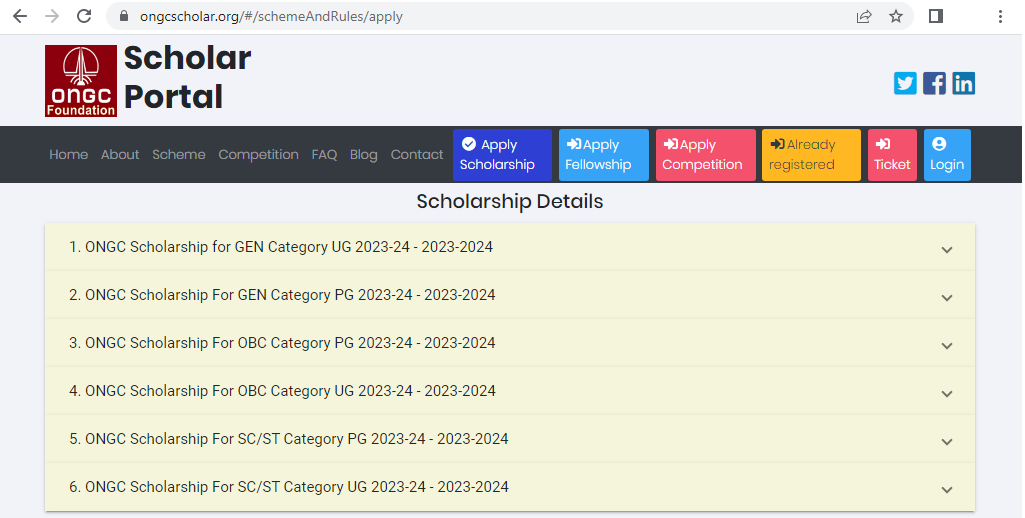Click the Apply Competition button

(x=705, y=155)
